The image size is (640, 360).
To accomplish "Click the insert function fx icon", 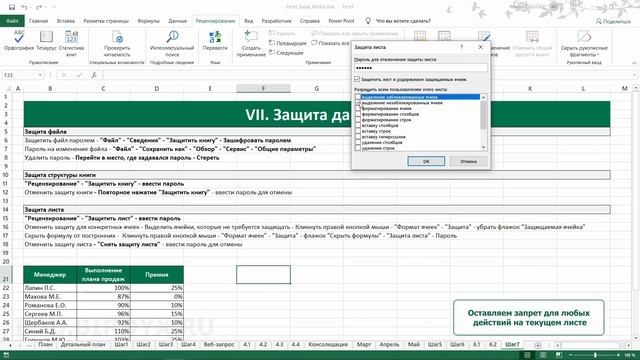I will point(94,75).
